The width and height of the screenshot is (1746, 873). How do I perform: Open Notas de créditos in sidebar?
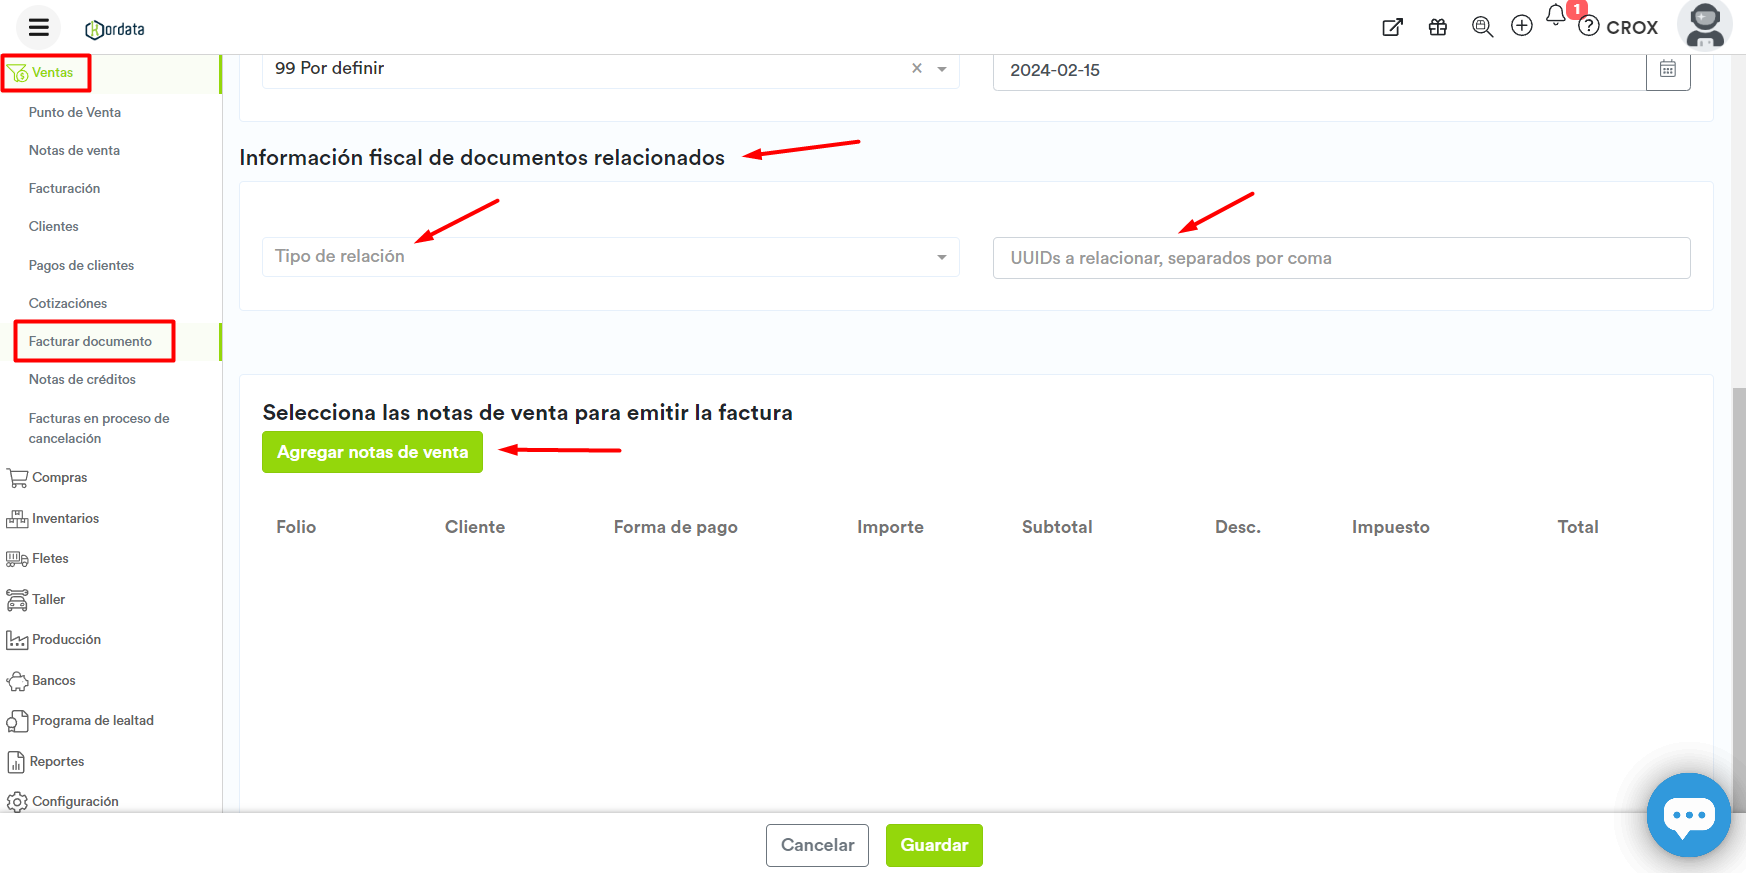pos(82,380)
